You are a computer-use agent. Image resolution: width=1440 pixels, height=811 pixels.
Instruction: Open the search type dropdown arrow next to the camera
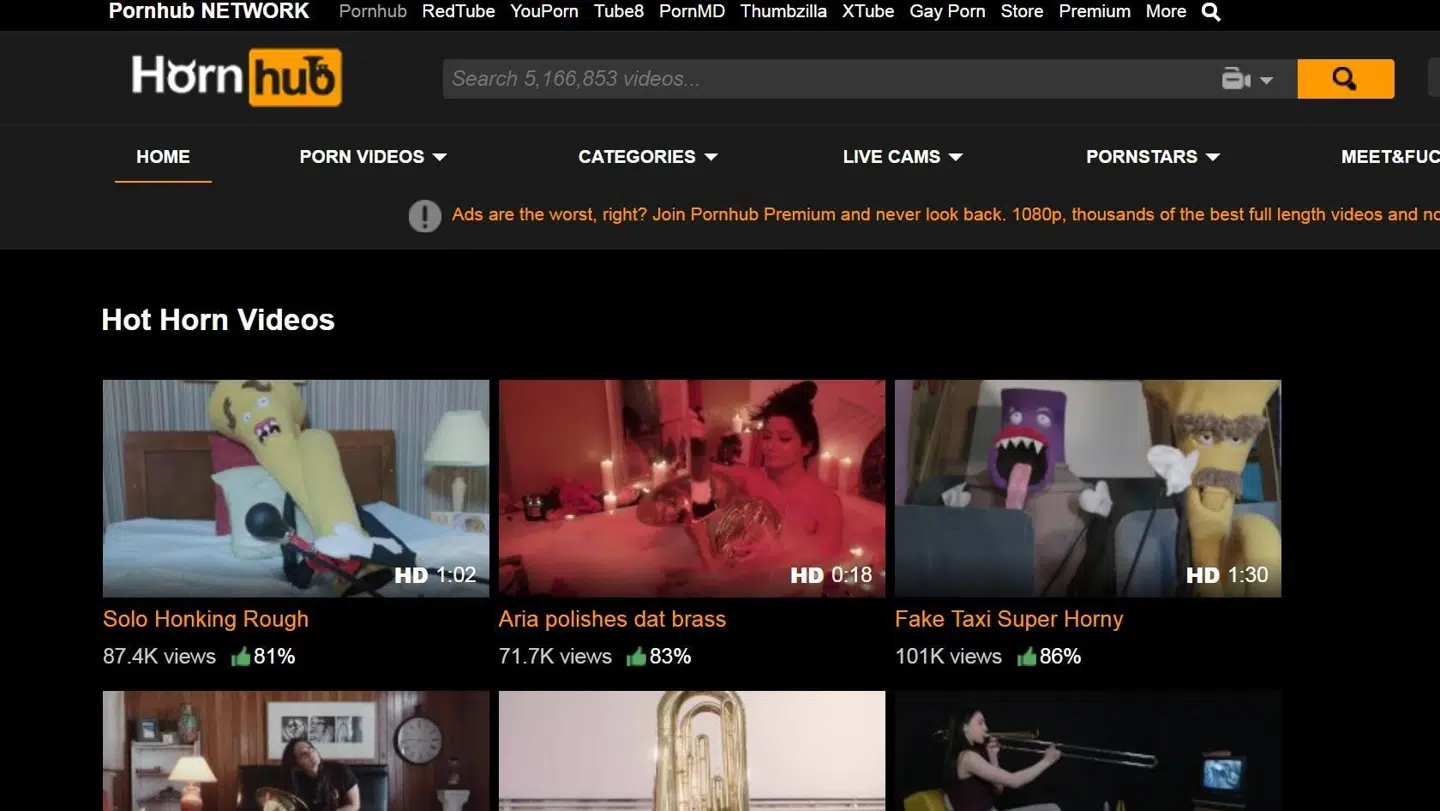pyautogui.click(x=1266, y=80)
